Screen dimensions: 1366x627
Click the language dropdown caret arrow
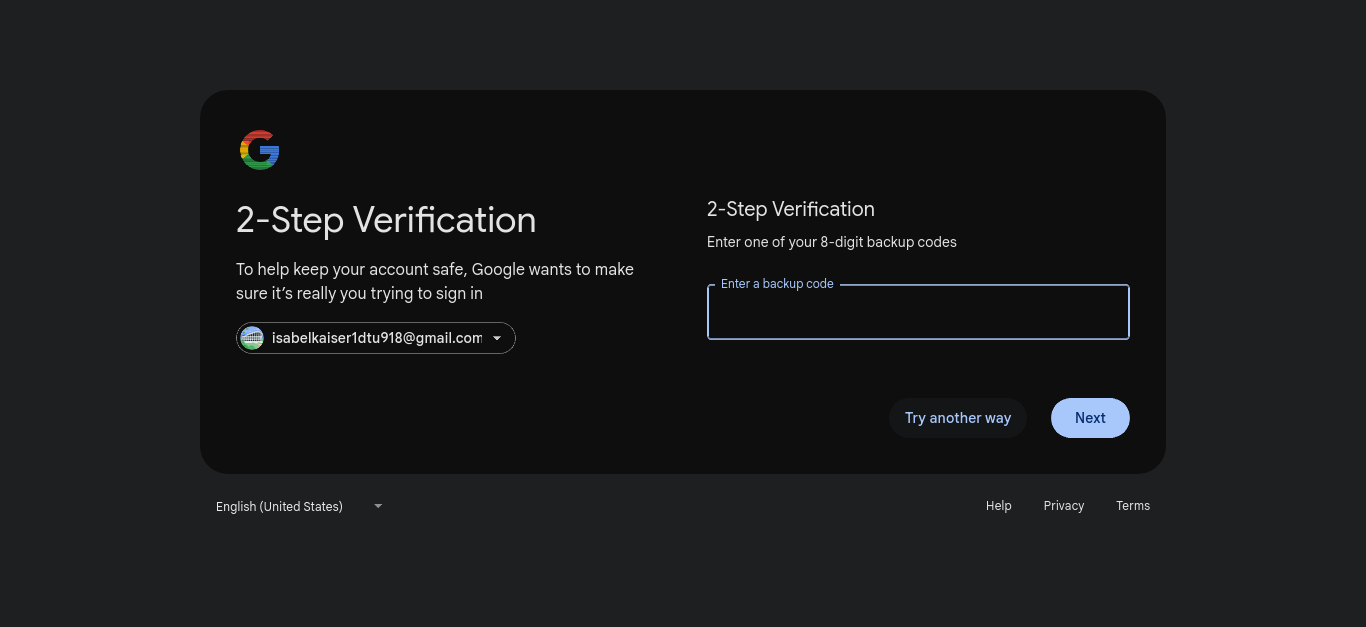click(x=378, y=506)
